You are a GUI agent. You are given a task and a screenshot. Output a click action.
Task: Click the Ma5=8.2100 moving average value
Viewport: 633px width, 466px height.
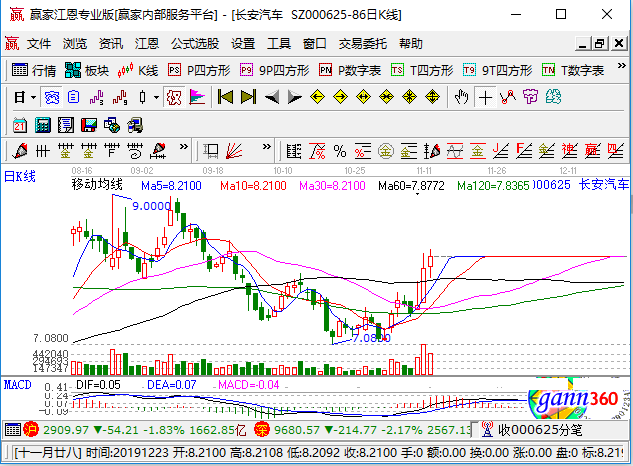(171, 186)
